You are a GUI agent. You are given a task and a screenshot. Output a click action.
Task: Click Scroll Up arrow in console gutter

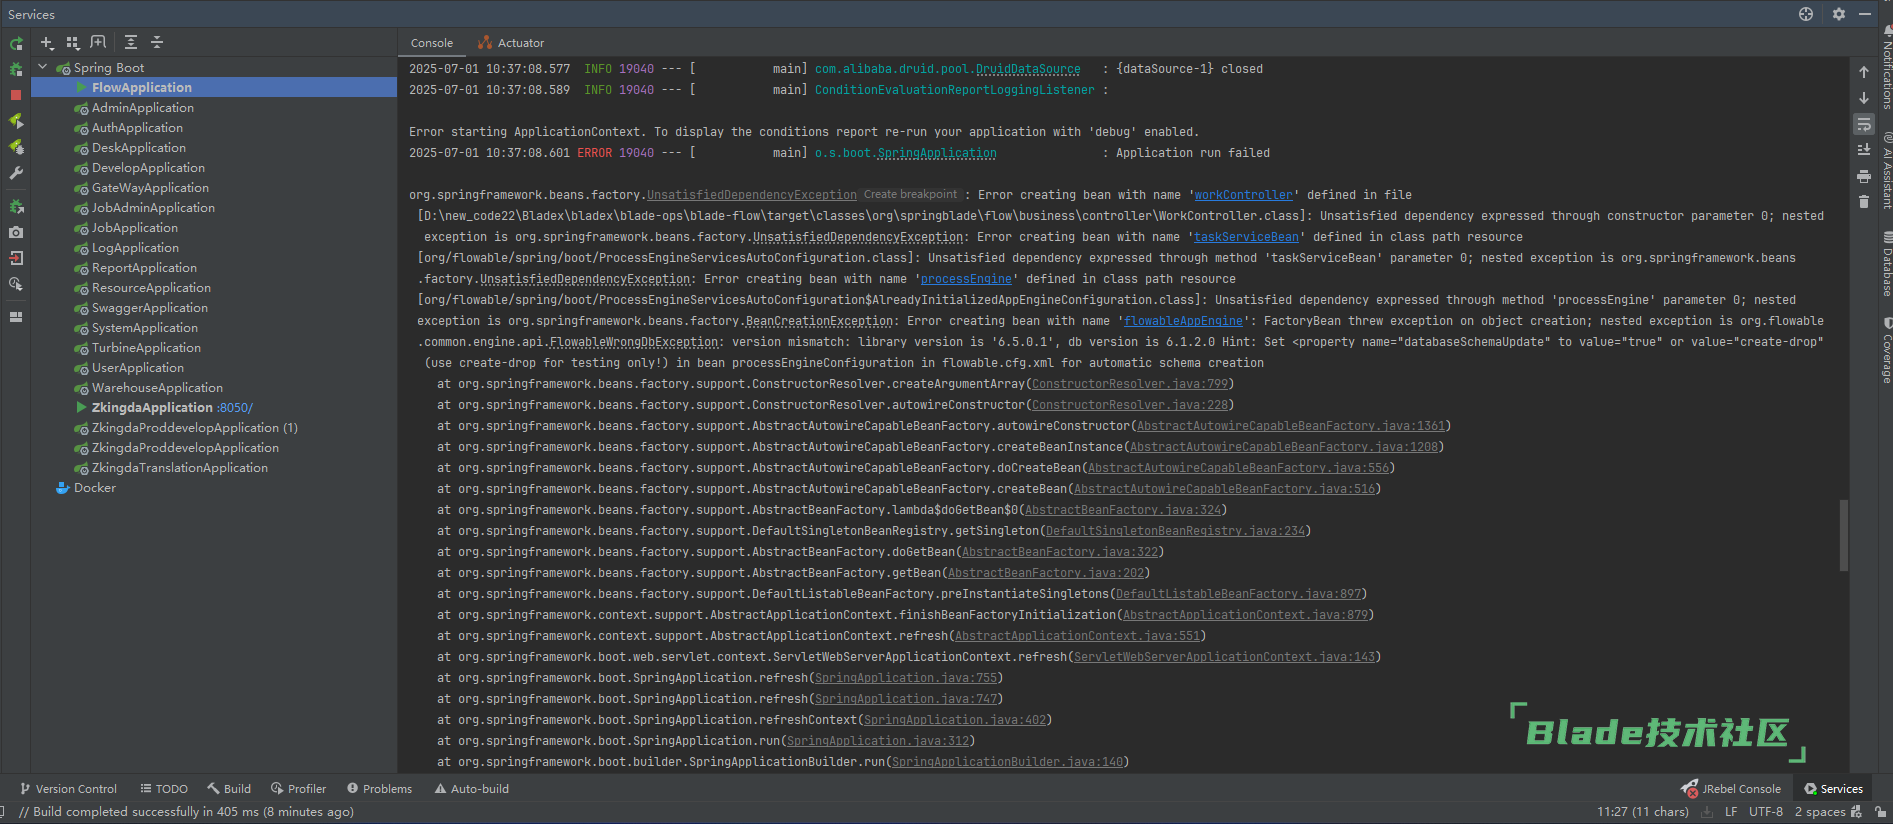(1864, 72)
